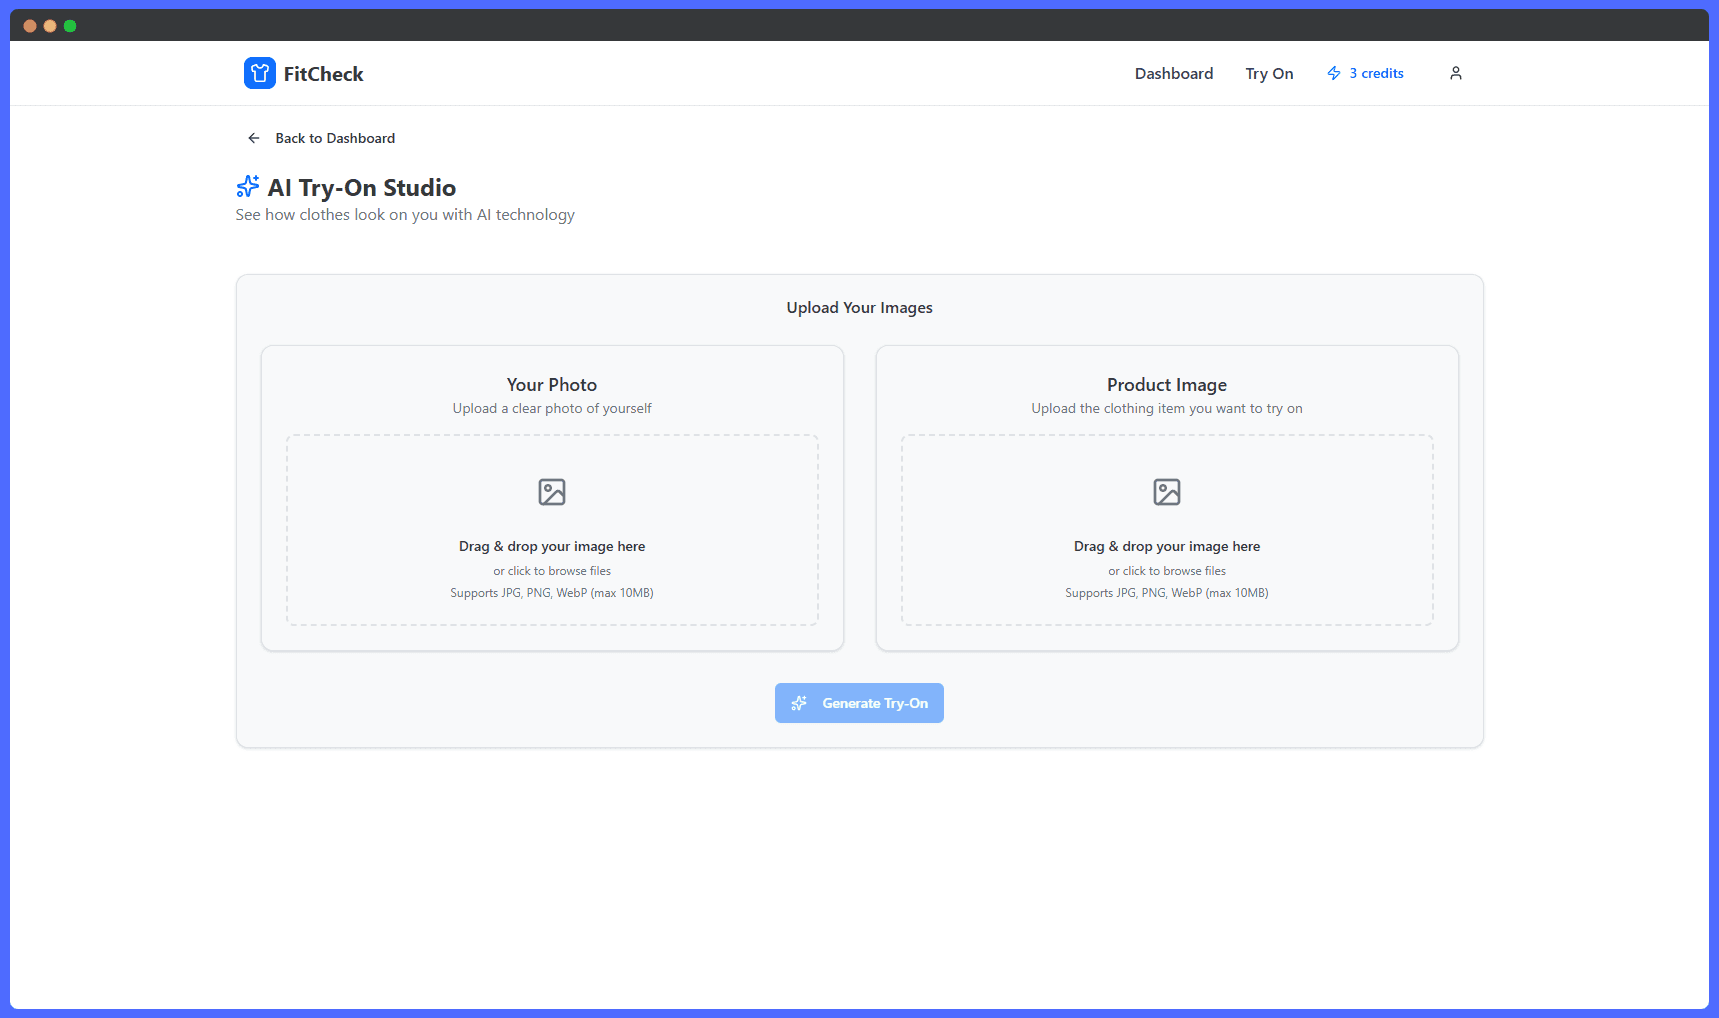This screenshot has height=1018, width=1719.
Task: Open the Dashboard navigation item
Action: (1173, 74)
